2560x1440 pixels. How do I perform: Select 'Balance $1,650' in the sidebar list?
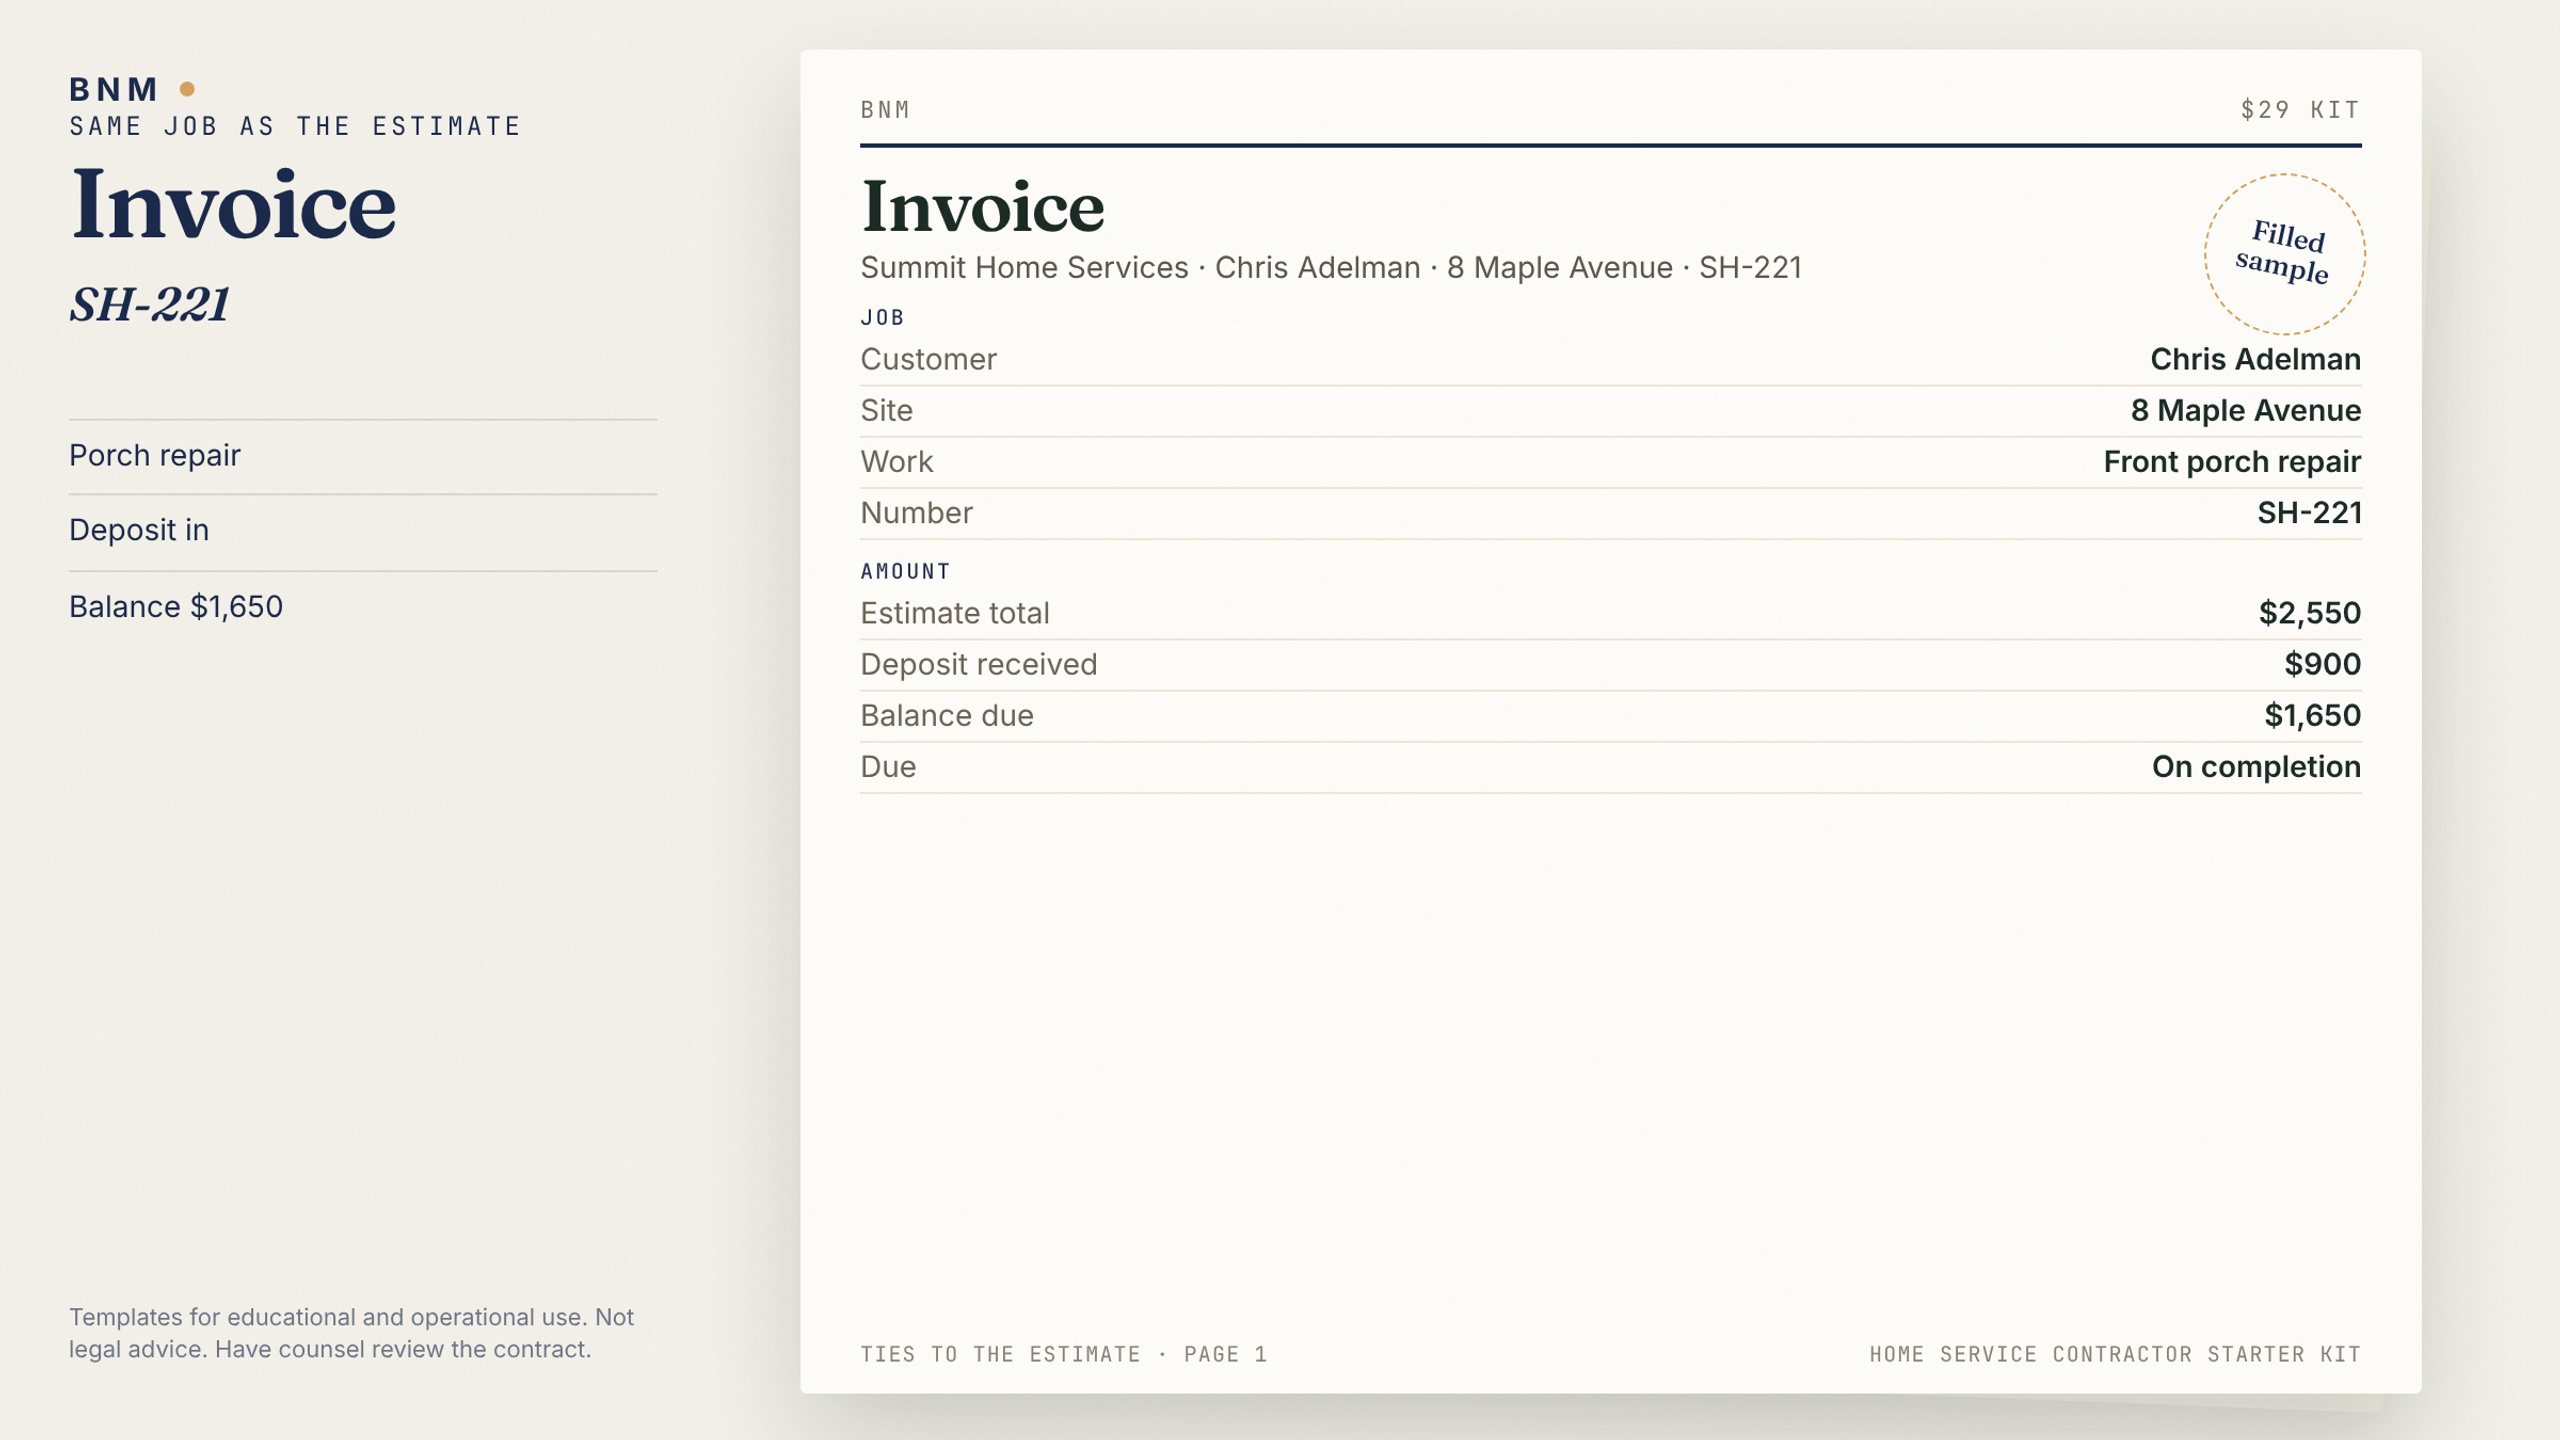176,607
